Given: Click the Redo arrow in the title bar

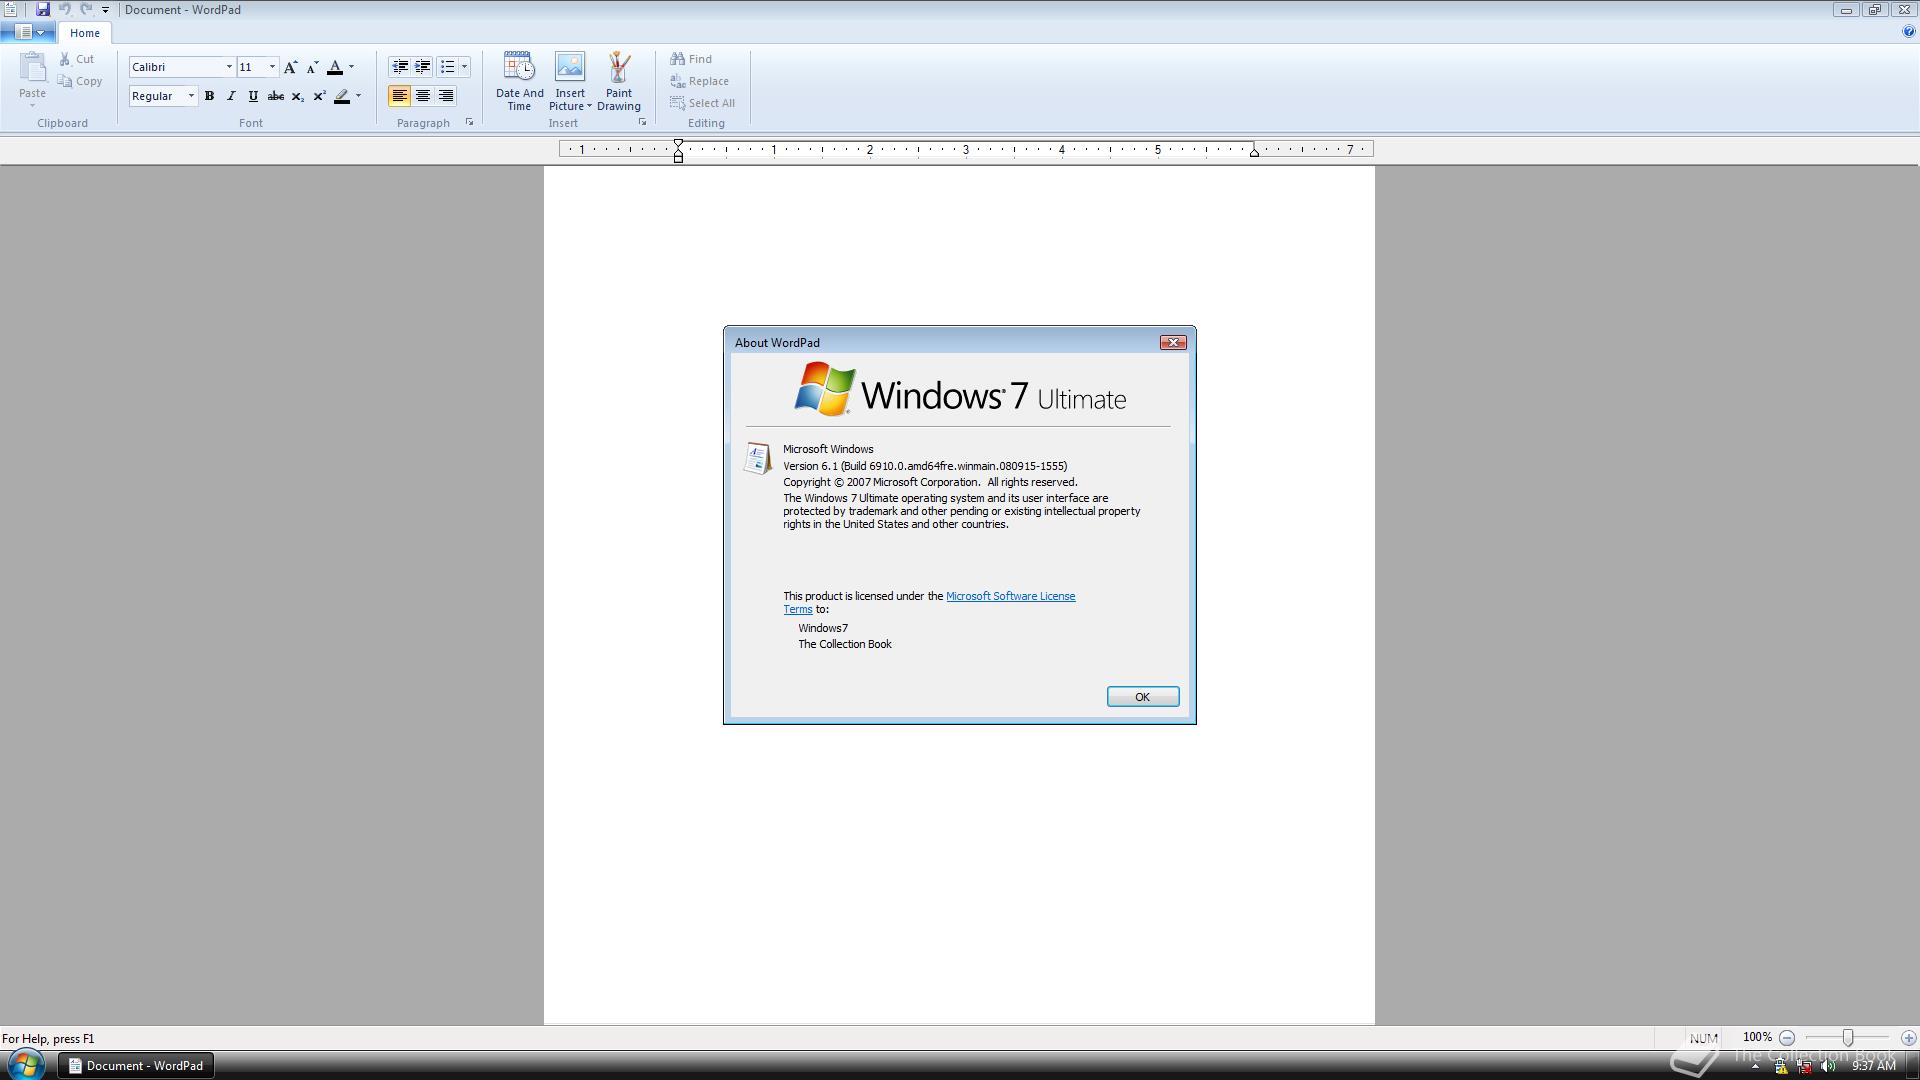Looking at the screenshot, I should click(x=86, y=9).
